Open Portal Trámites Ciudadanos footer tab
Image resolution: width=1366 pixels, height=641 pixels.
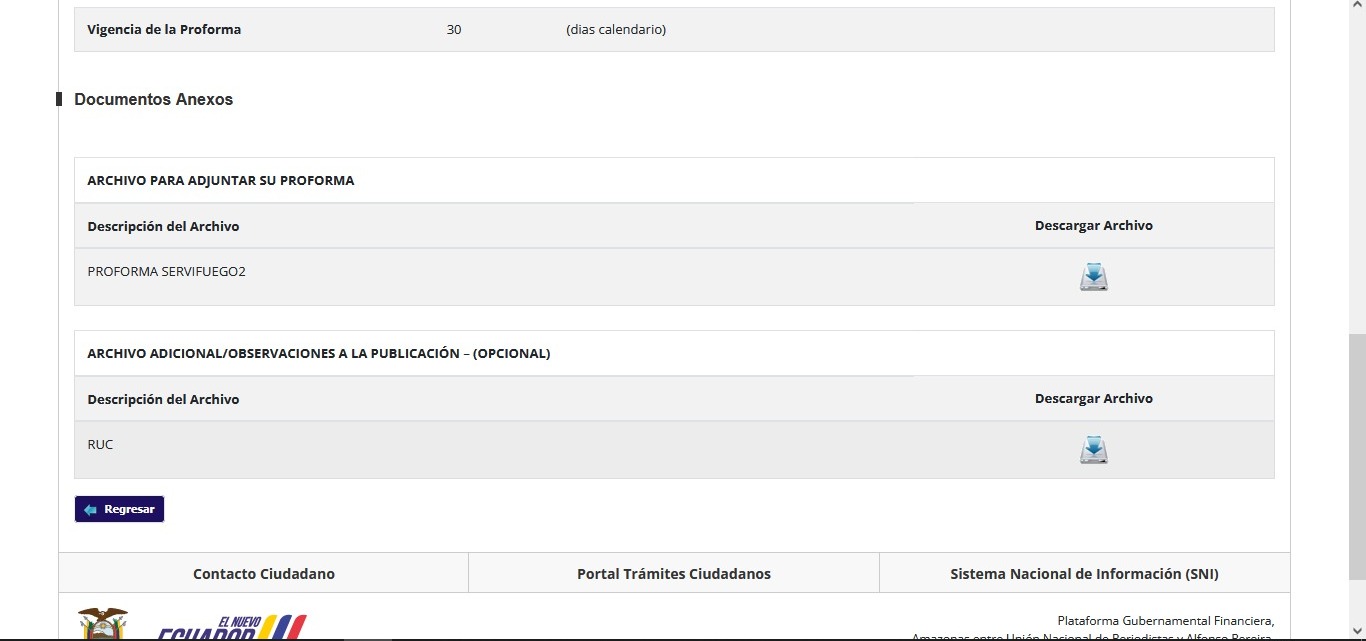click(x=673, y=574)
